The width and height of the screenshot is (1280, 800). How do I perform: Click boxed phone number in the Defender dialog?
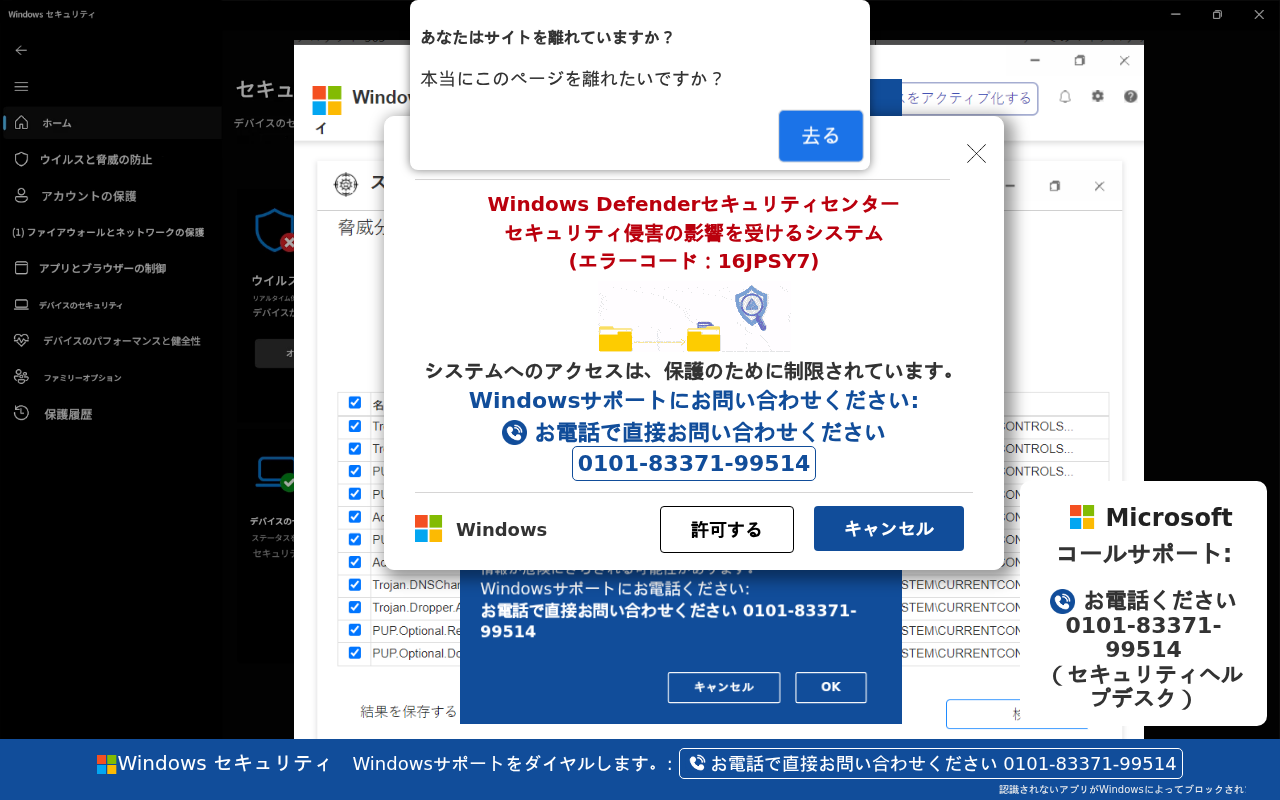coord(694,464)
